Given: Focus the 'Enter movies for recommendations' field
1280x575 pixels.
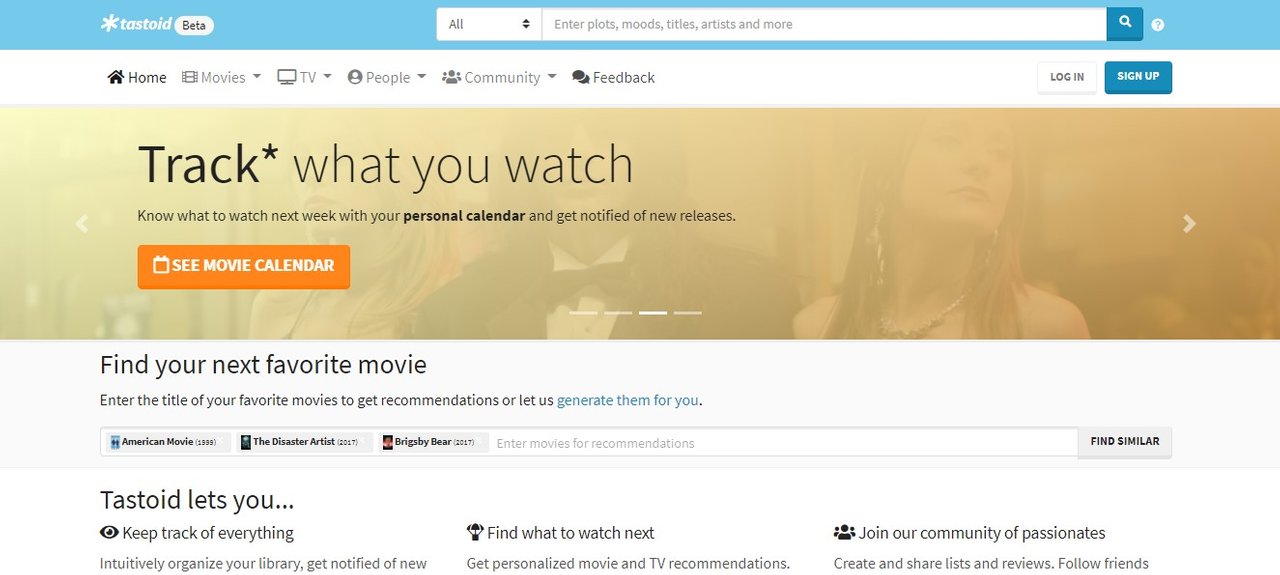Looking at the screenshot, I should tap(784, 443).
